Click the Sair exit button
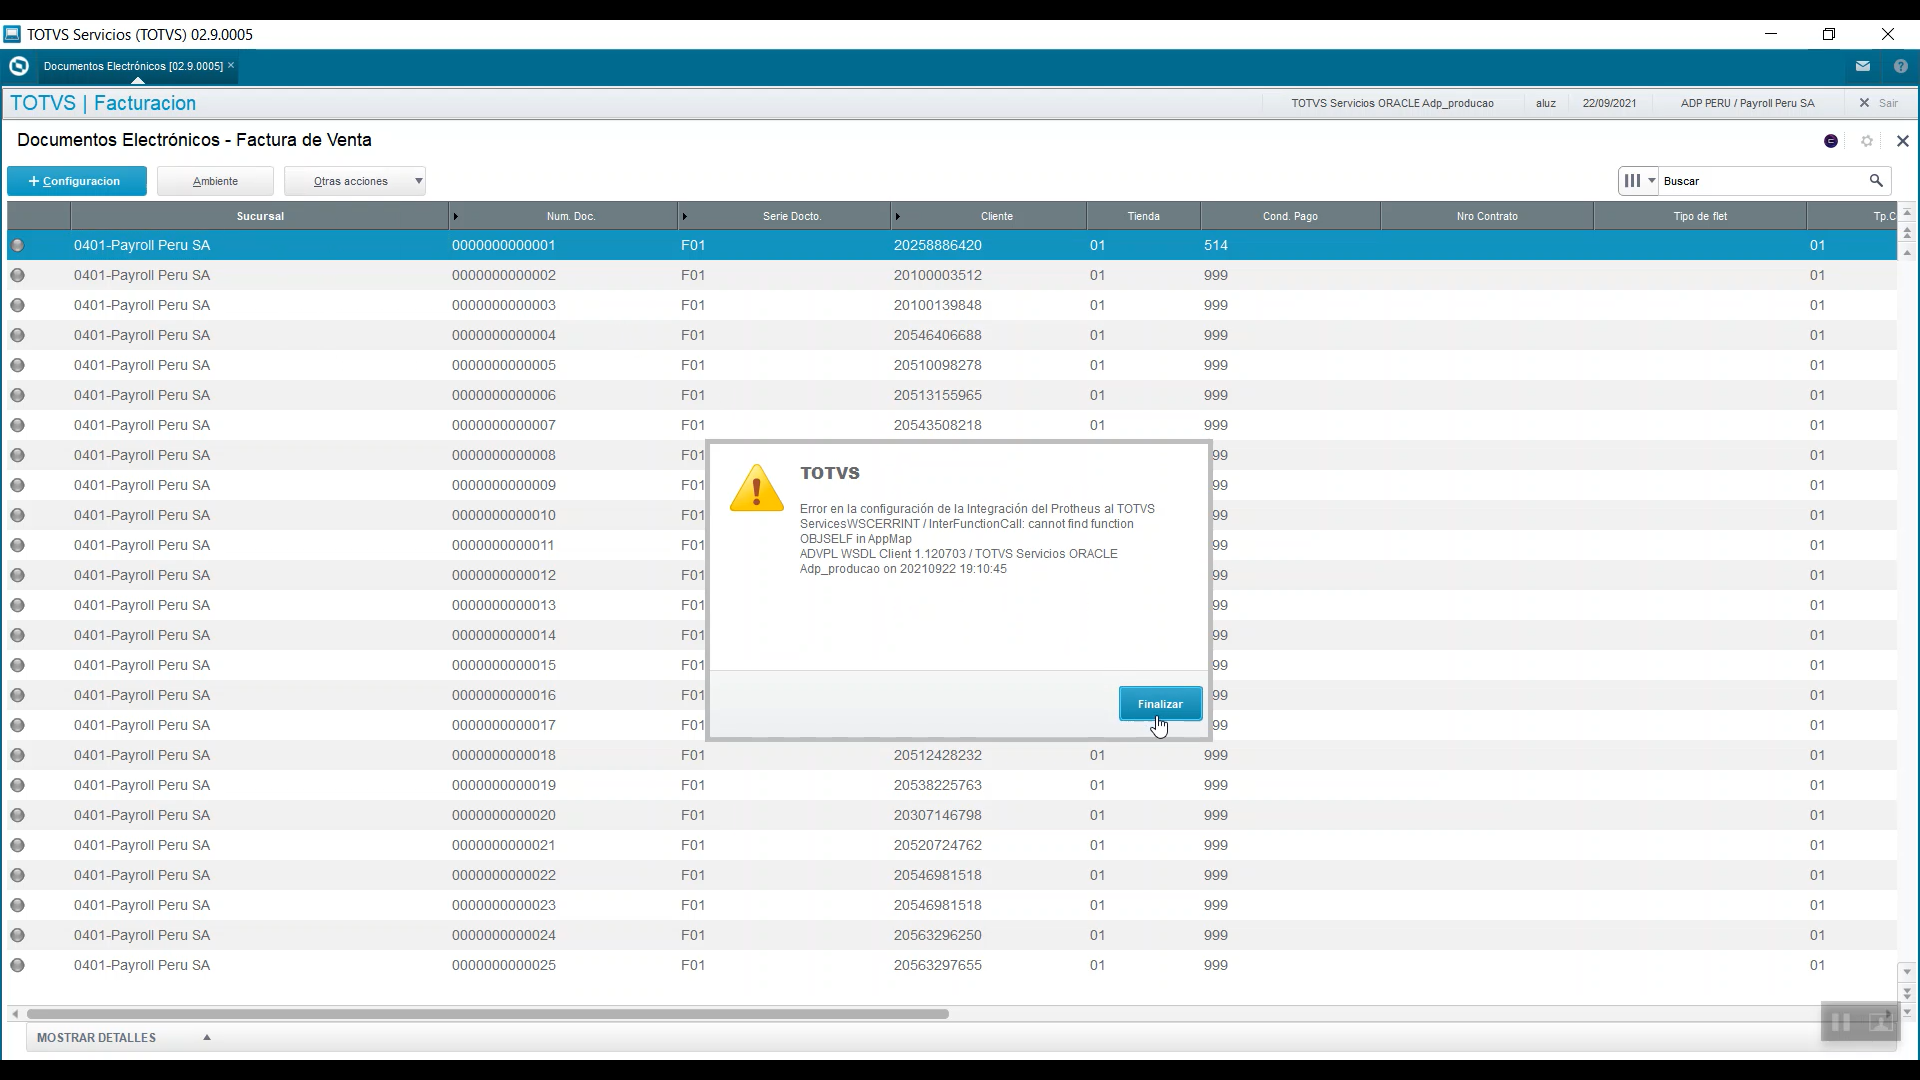This screenshot has width=1920, height=1080. (x=1878, y=103)
